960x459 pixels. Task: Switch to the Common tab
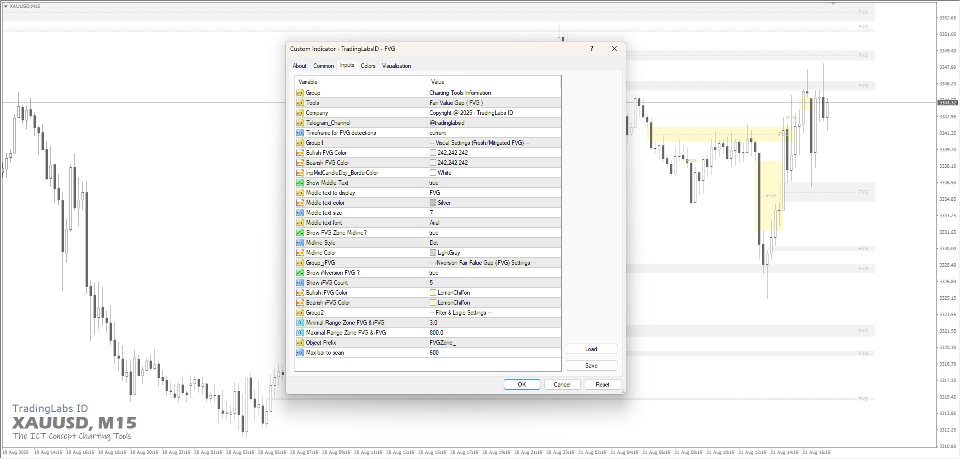pos(324,65)
